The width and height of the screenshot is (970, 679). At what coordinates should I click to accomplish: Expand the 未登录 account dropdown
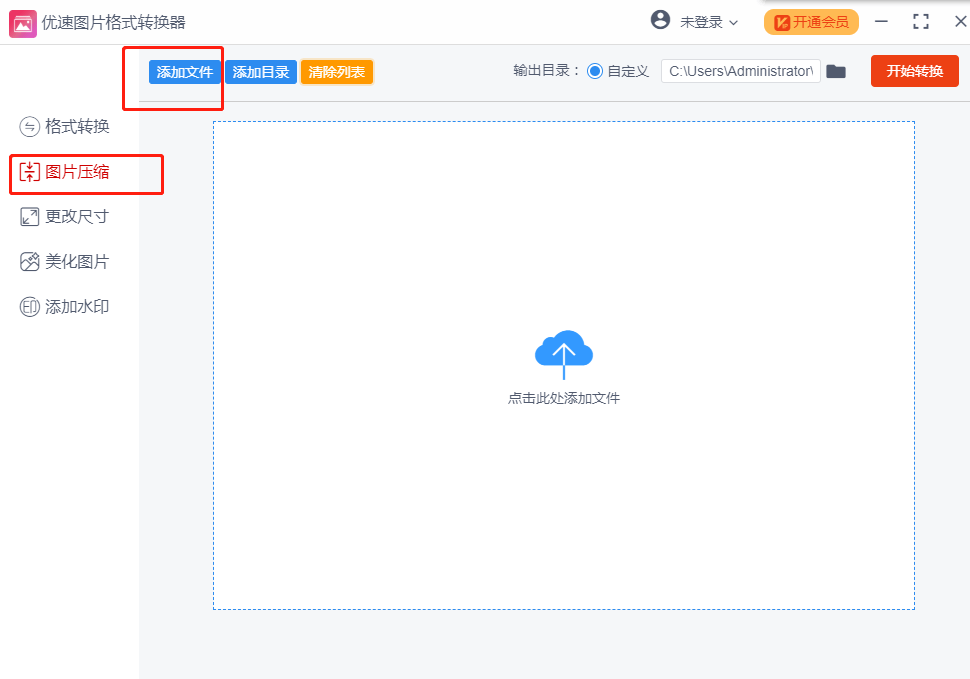coord(709,22)
